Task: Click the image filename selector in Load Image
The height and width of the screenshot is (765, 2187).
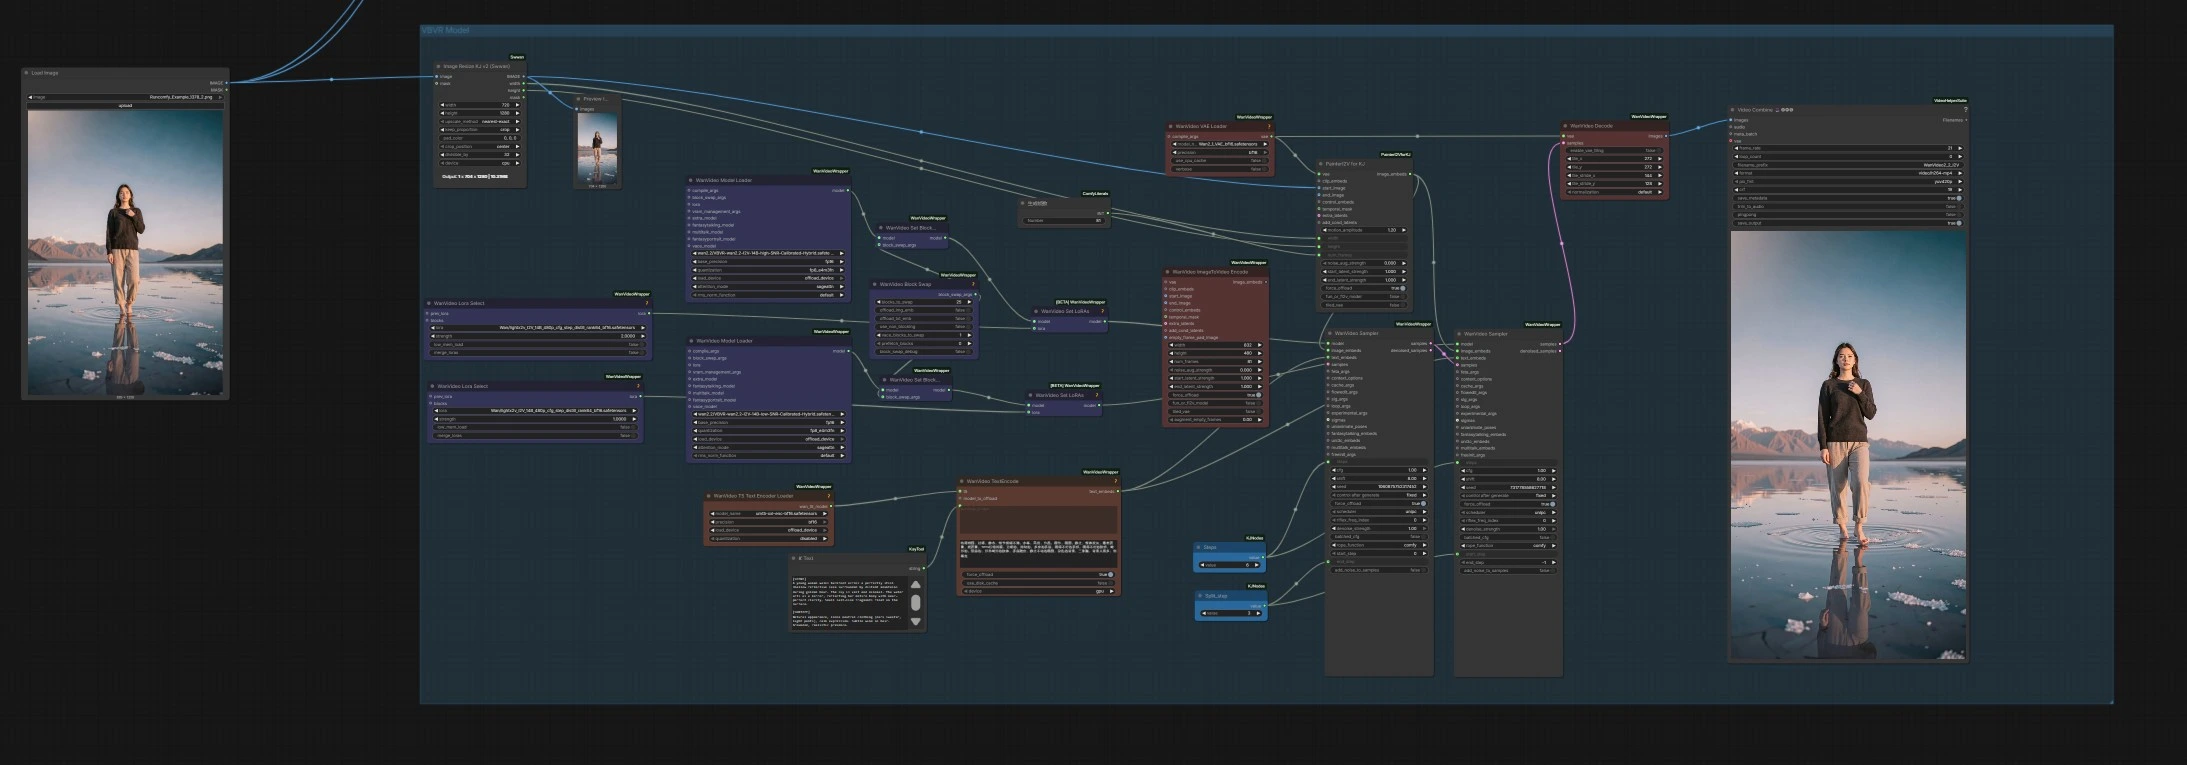Action: (125, 97)
